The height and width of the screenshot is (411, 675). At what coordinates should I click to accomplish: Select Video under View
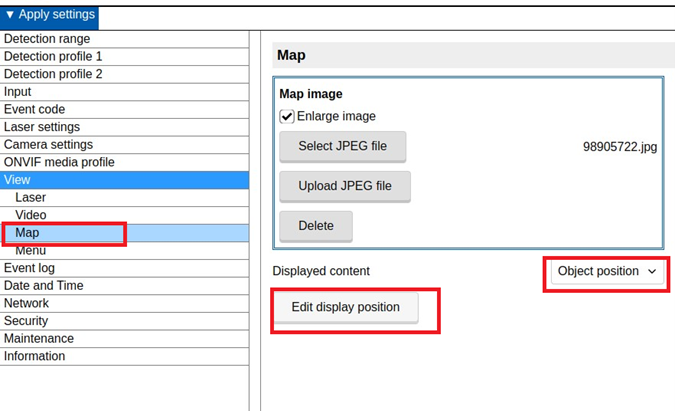tap(31, 215)
